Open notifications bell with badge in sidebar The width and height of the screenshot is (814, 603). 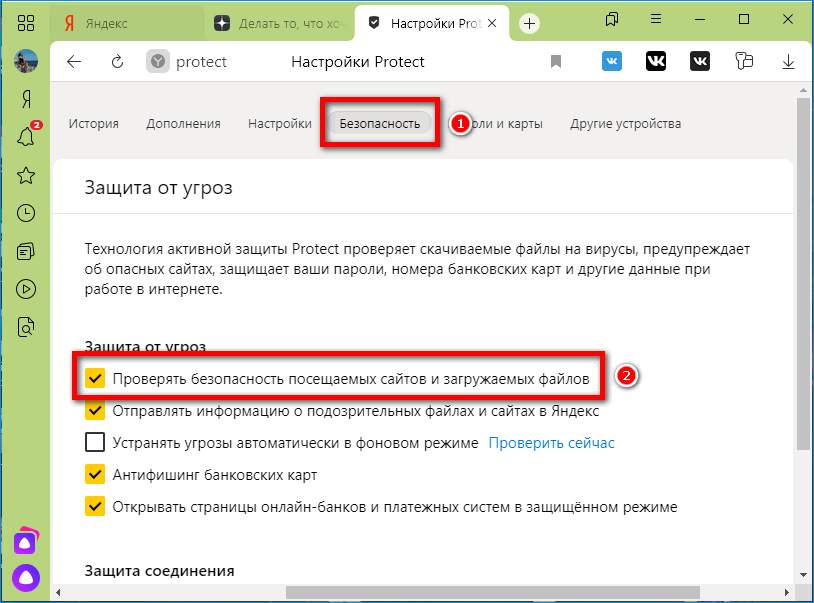point(24,136)
